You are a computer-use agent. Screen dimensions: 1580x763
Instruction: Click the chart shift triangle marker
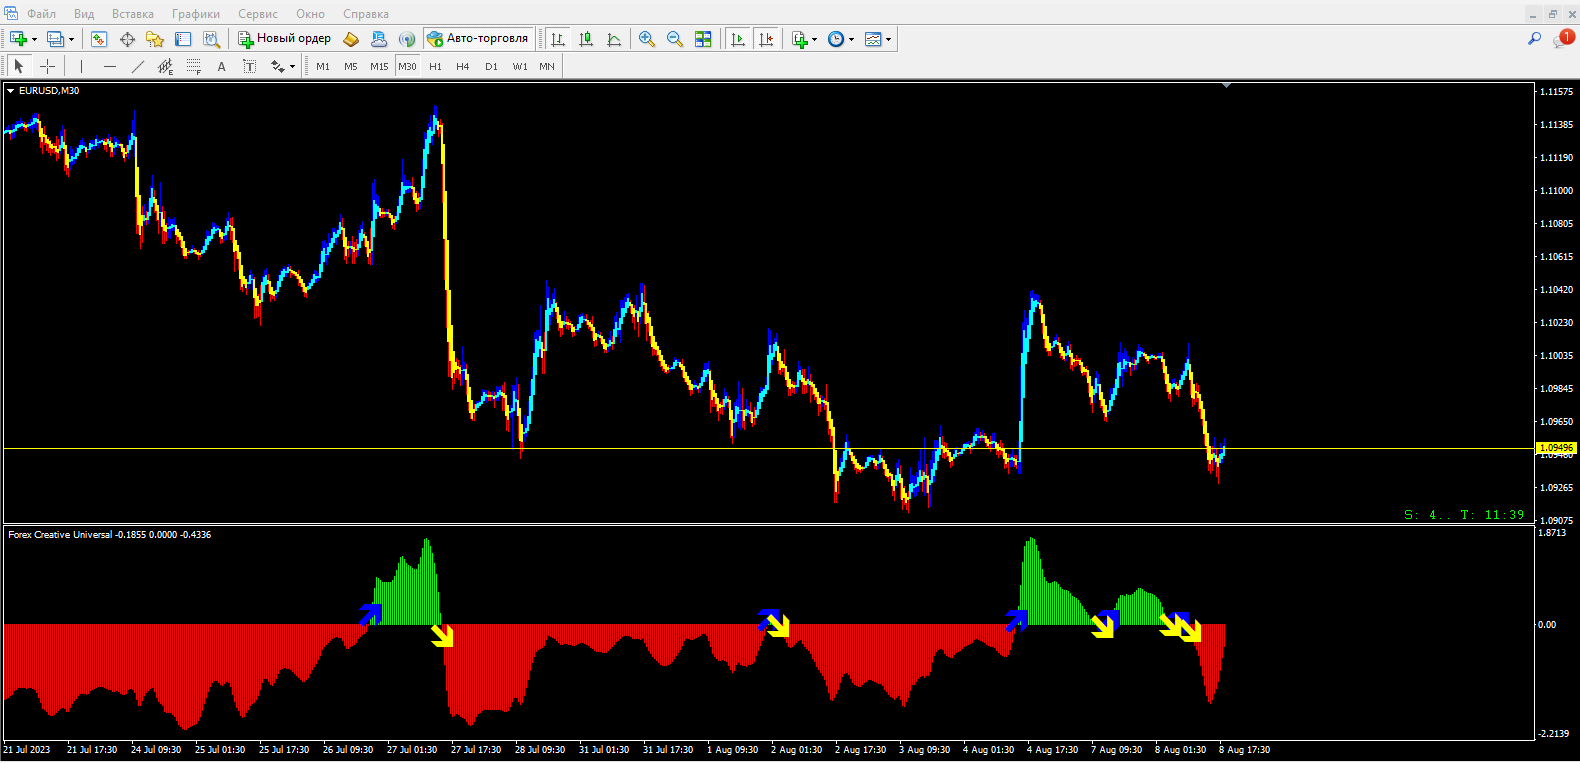[1226, 86]
